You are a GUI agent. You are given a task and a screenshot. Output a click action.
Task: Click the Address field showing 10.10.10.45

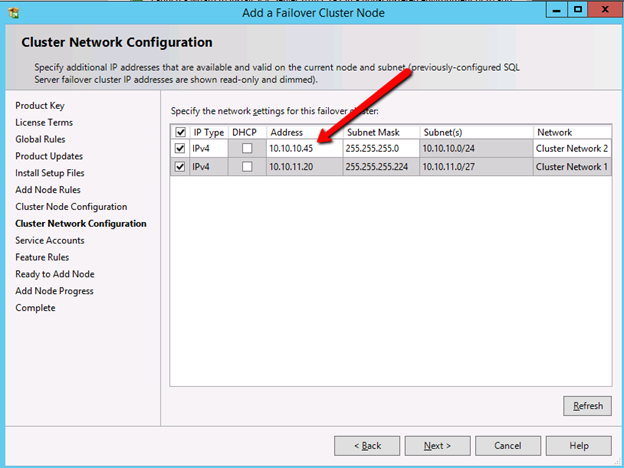pos(303,149)
